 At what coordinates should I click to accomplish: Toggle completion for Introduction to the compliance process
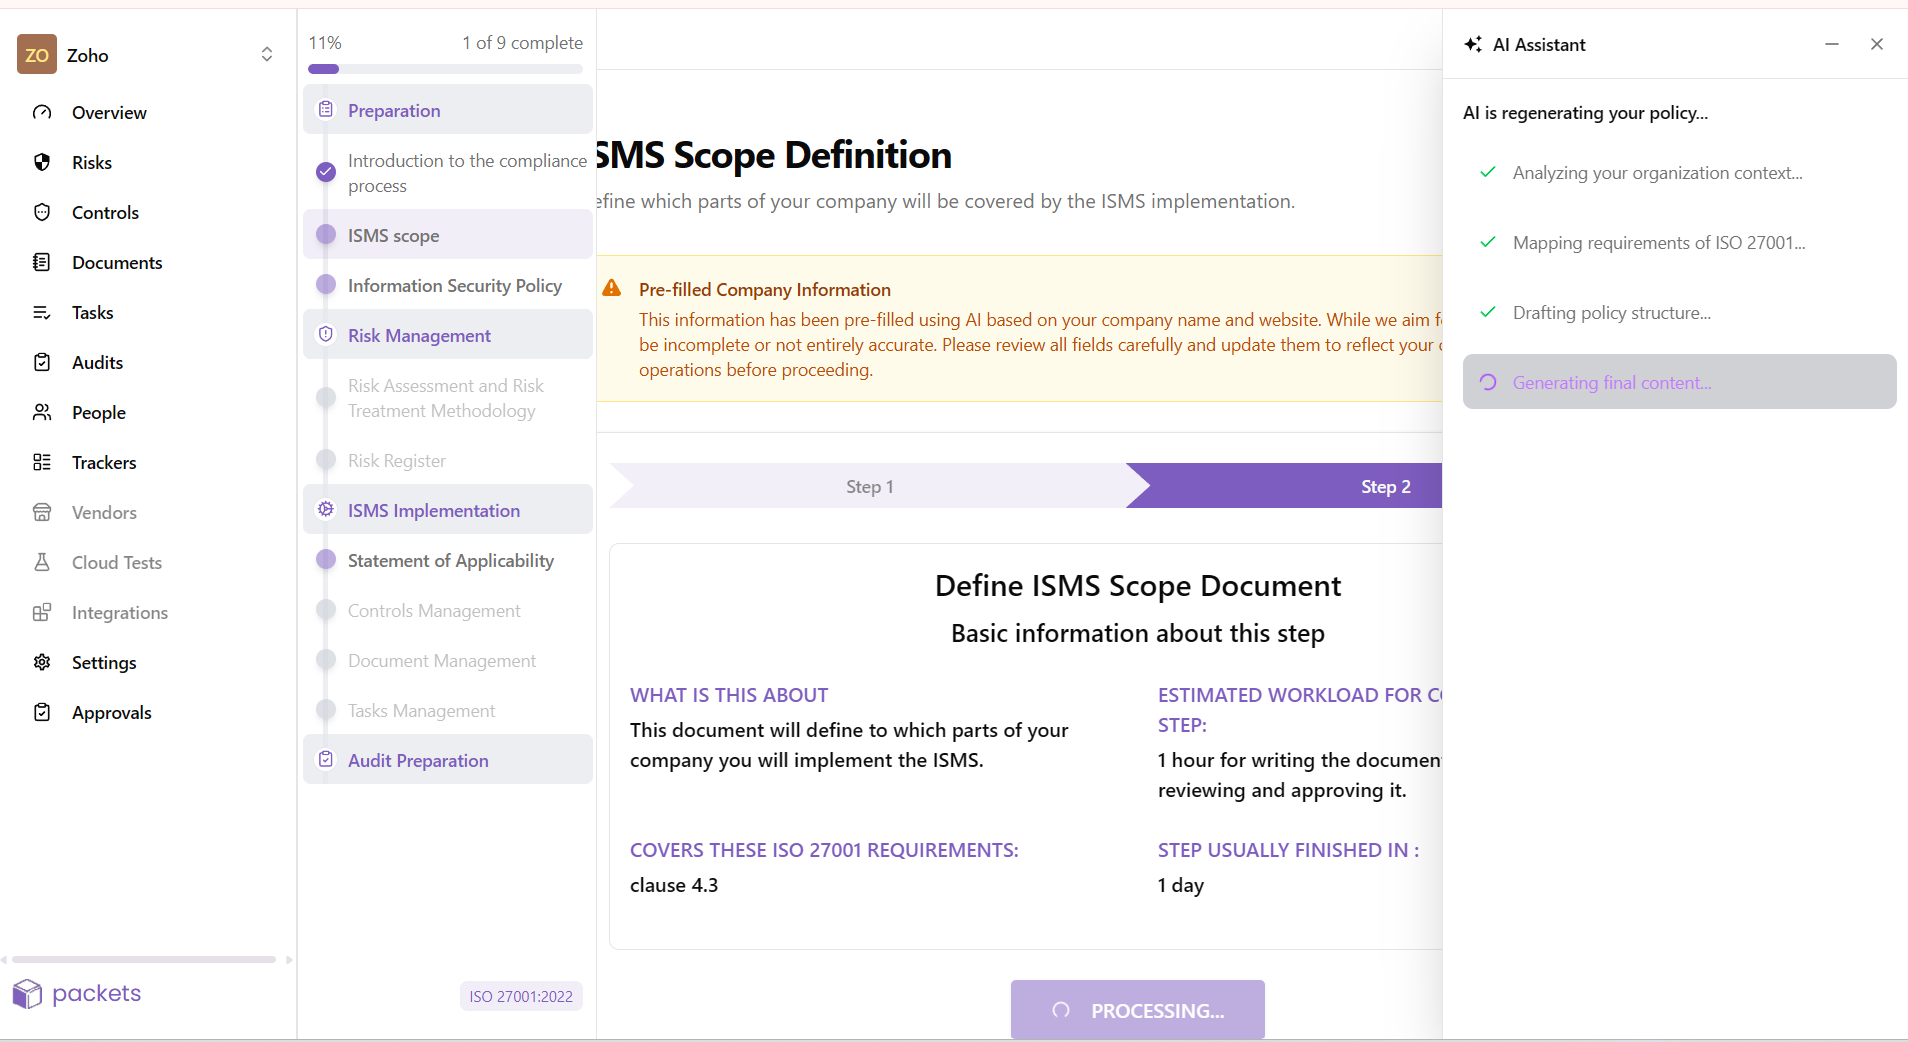coord(325,172)
